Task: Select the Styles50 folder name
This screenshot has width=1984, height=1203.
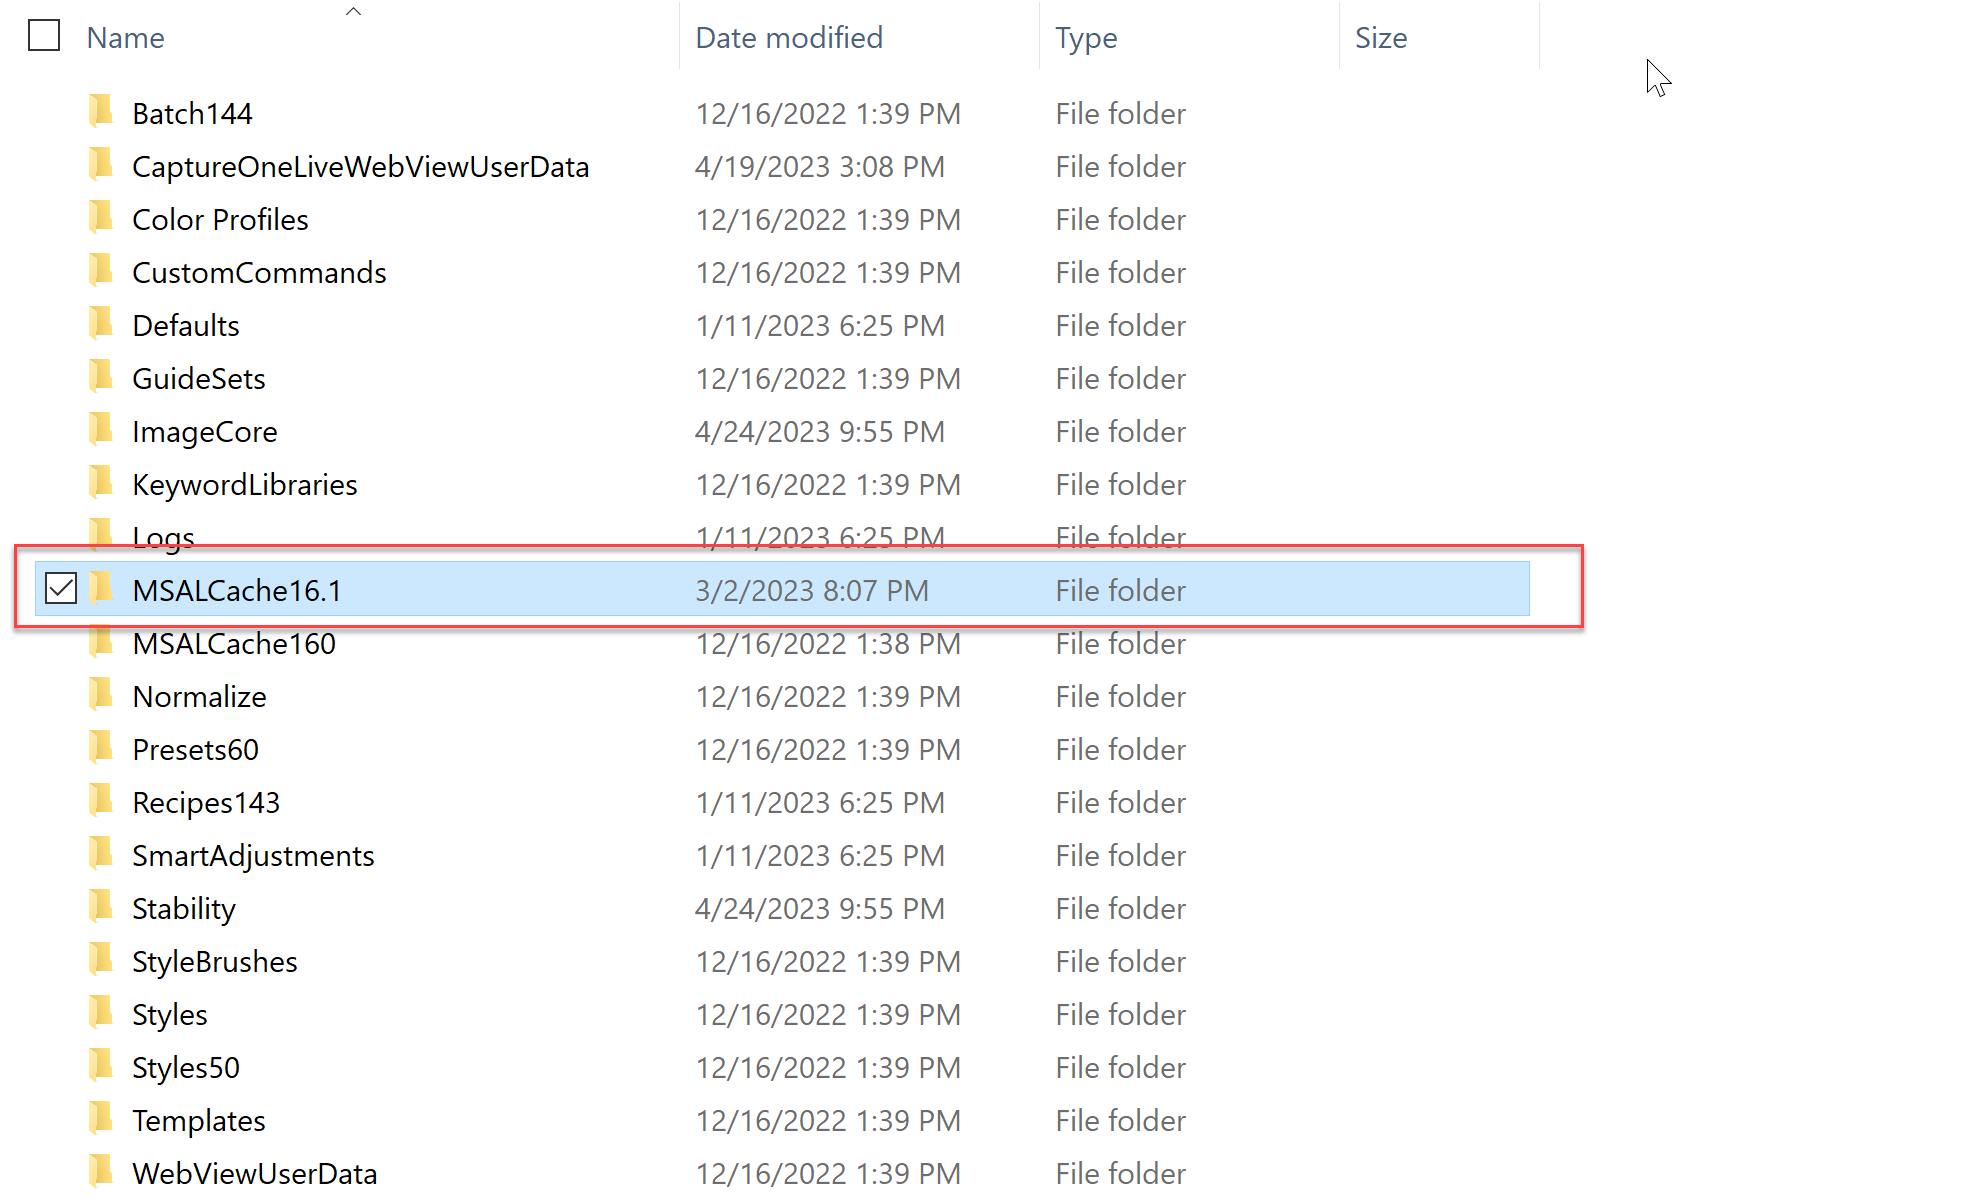Action: coord(186,1068)
